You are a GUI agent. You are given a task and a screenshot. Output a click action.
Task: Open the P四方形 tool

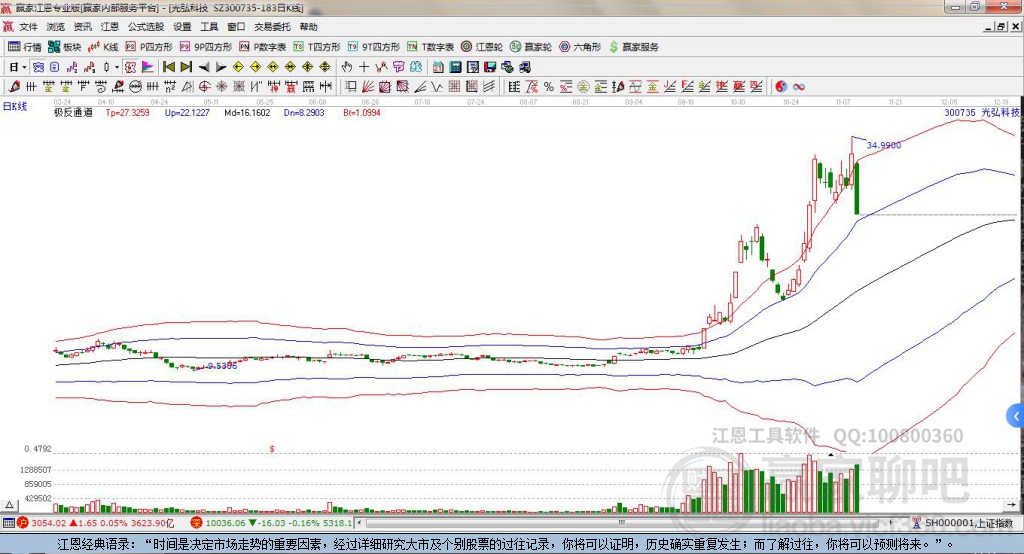pyautogui.click(x=149, y=47)
